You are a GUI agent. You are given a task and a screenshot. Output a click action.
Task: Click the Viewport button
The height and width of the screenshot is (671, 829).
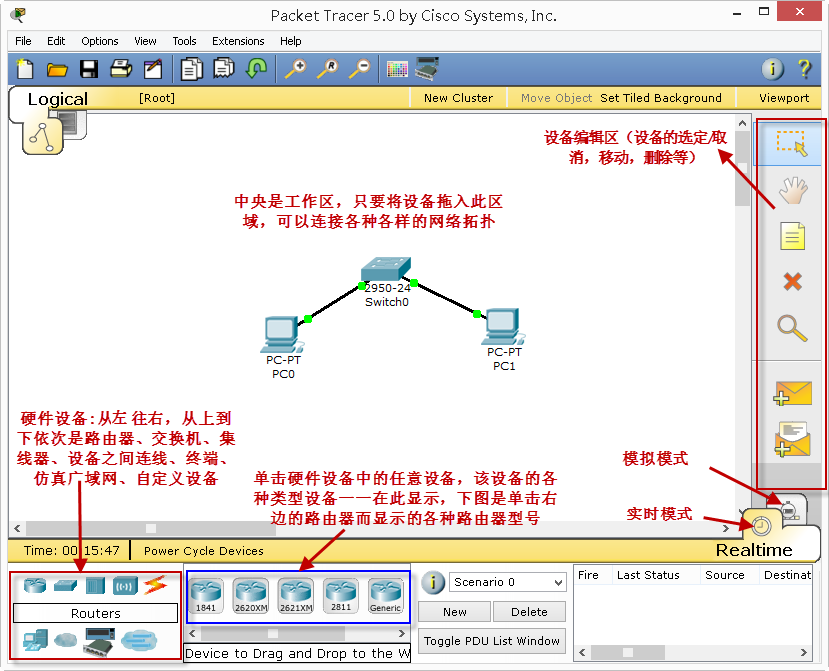click(x=784, y=98)
